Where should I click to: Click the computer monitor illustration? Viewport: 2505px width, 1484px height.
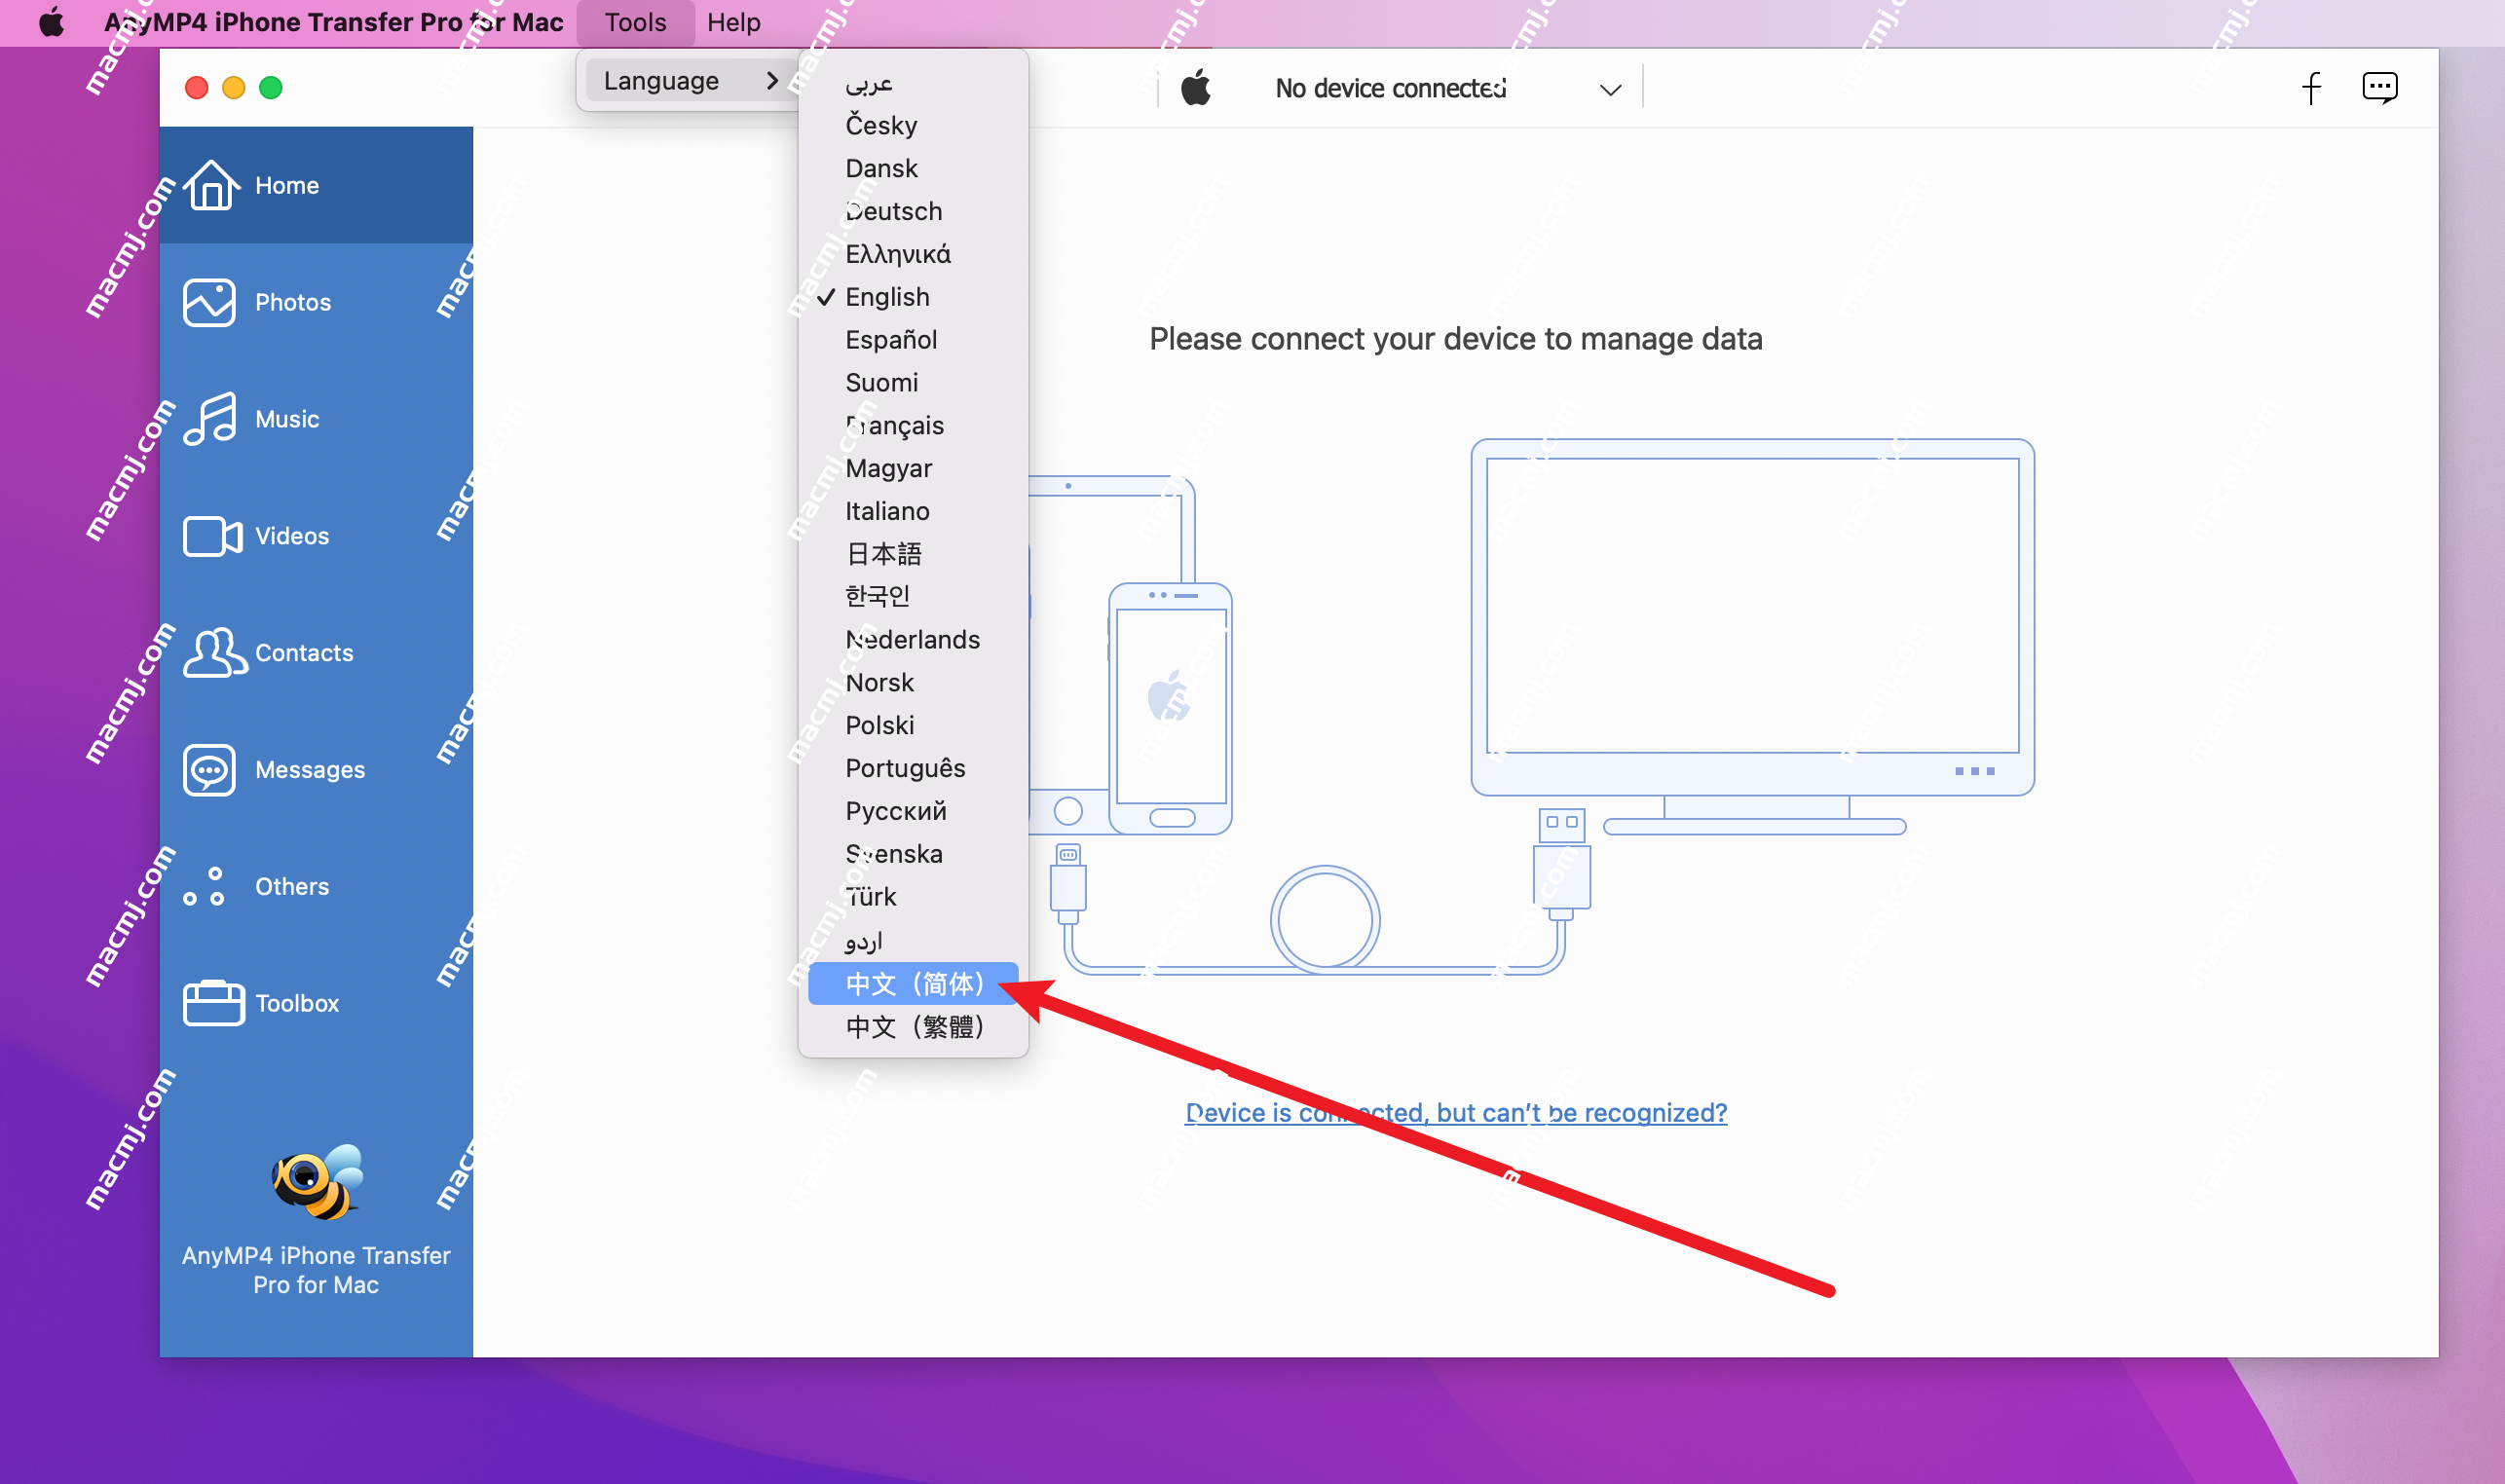tap(1752, 636)
